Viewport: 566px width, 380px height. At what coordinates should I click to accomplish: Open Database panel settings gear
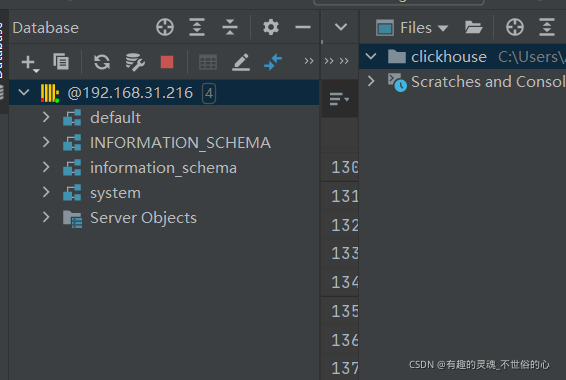[x=271, y=27]
